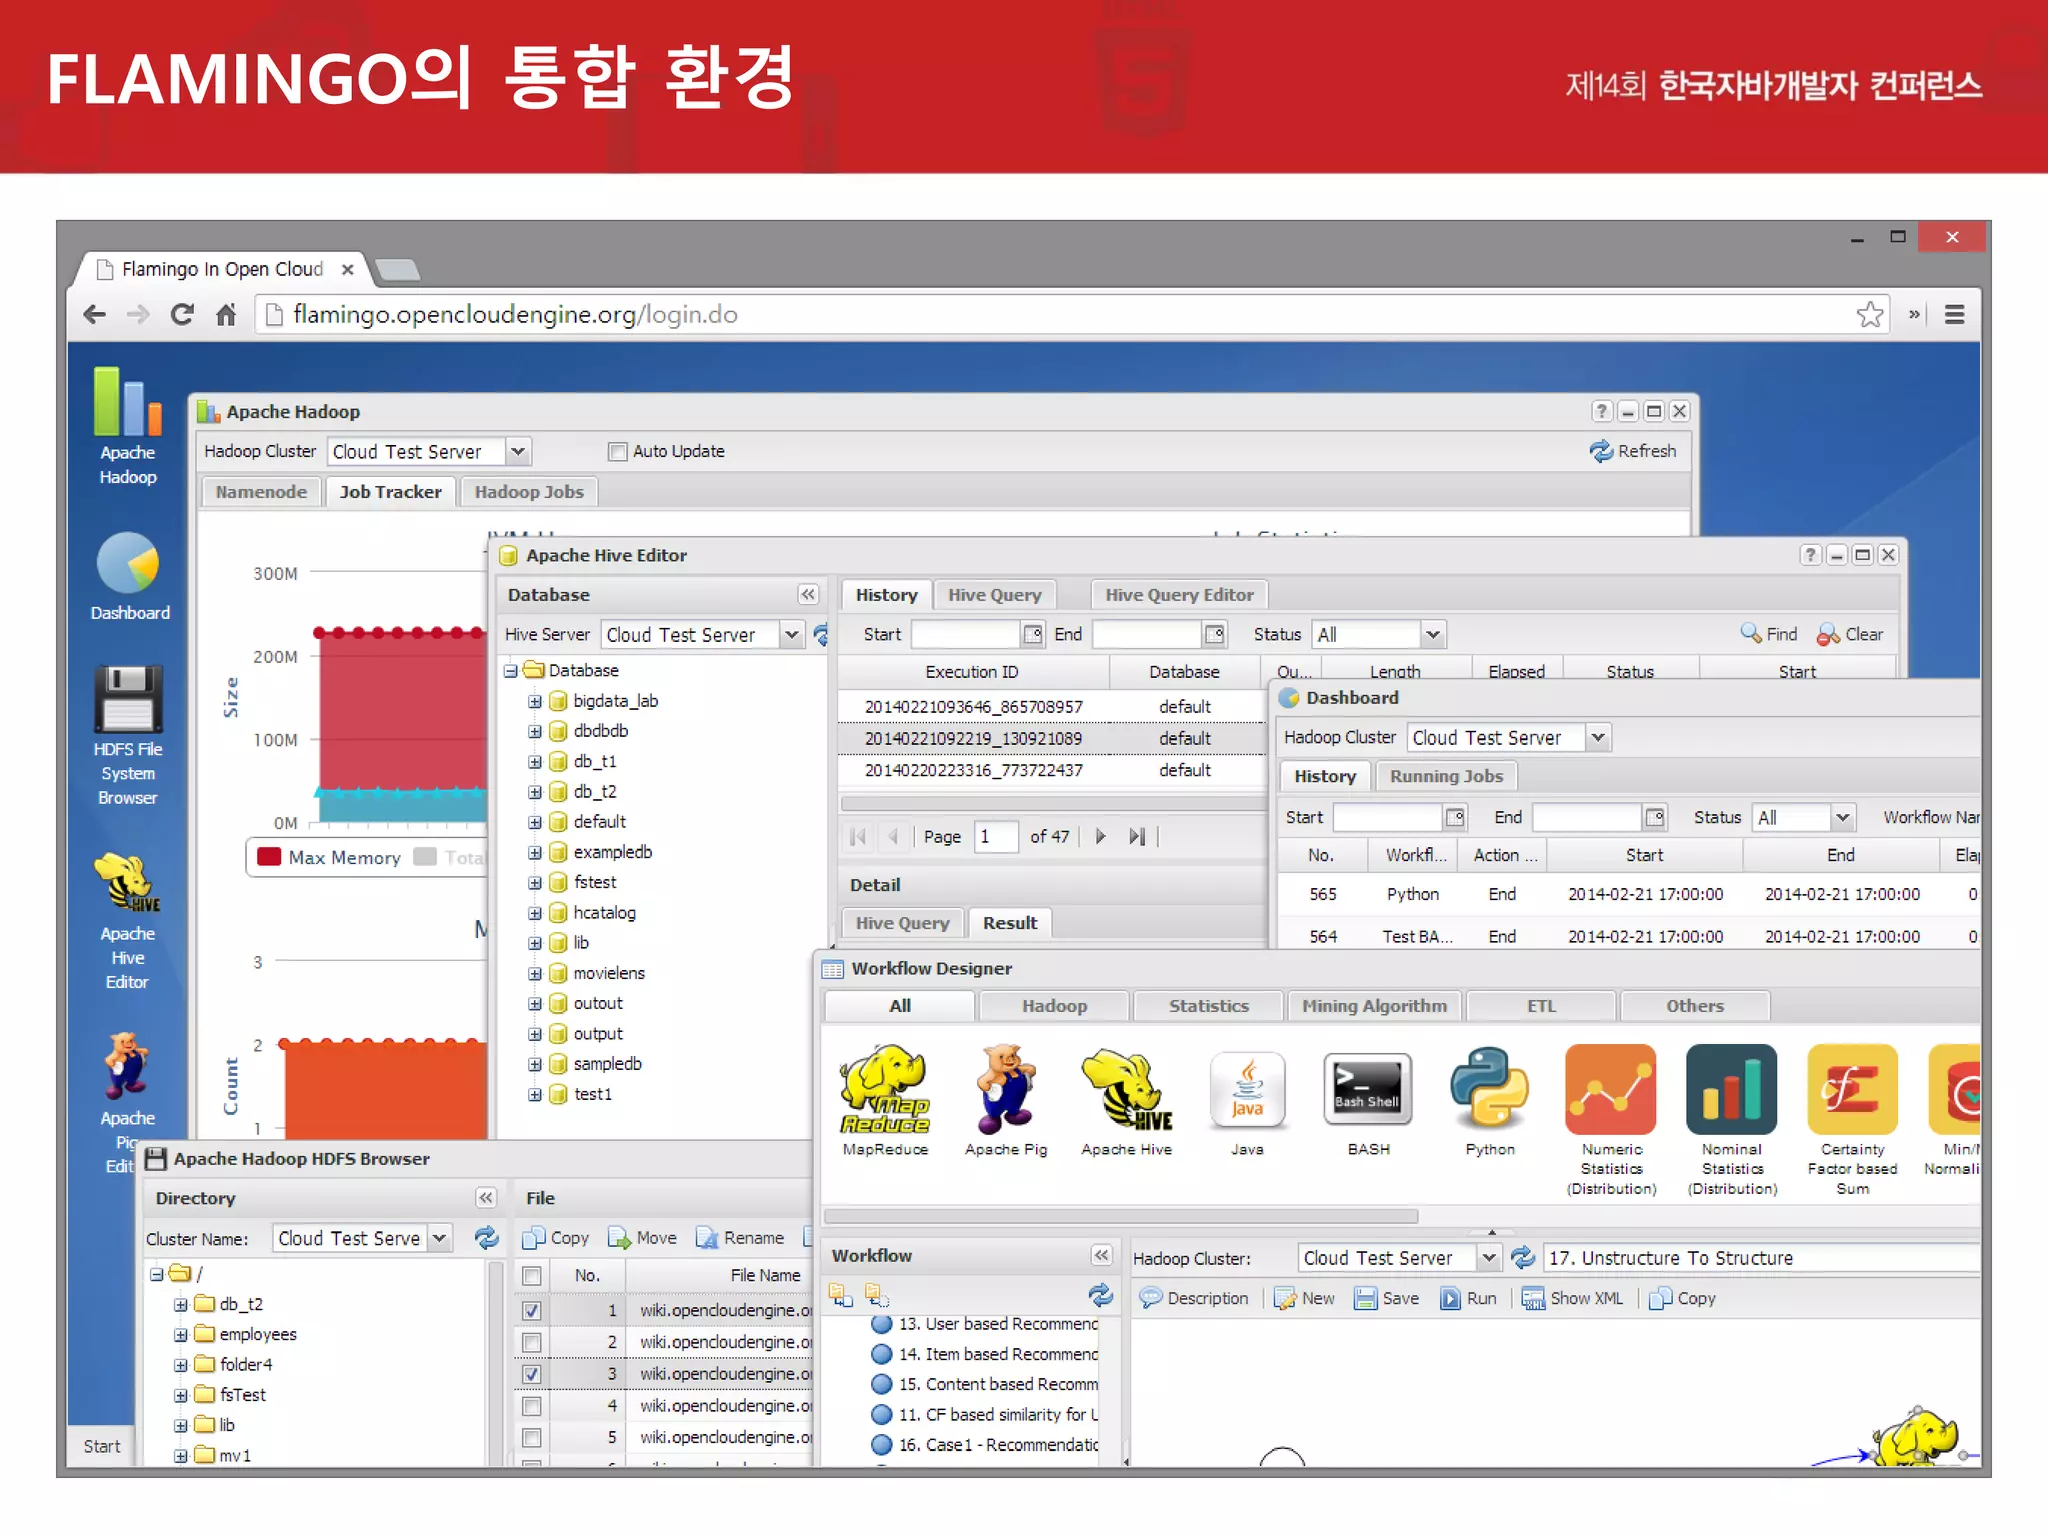Click Find in Hive Editor history
The image size is (2048, 1536).
[1768, 634]
